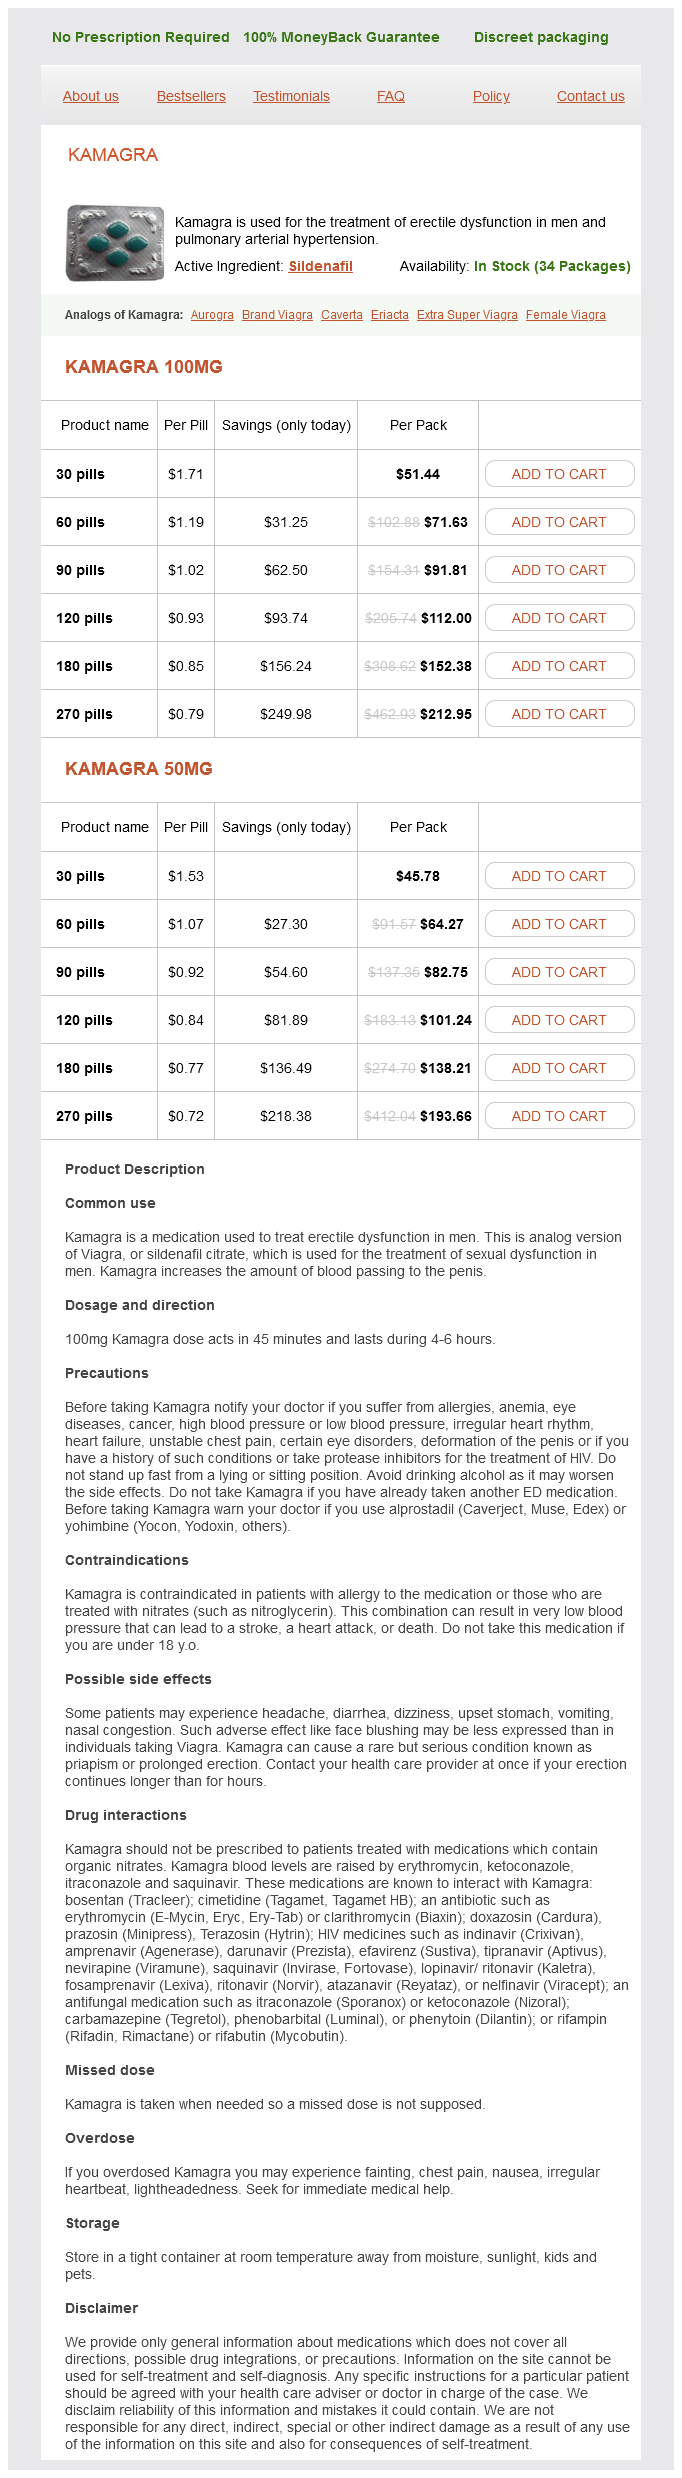This screenshot has width=682, height=2478.
Task: Open the Eriacta analog link
Action: (x=390, y=315)
